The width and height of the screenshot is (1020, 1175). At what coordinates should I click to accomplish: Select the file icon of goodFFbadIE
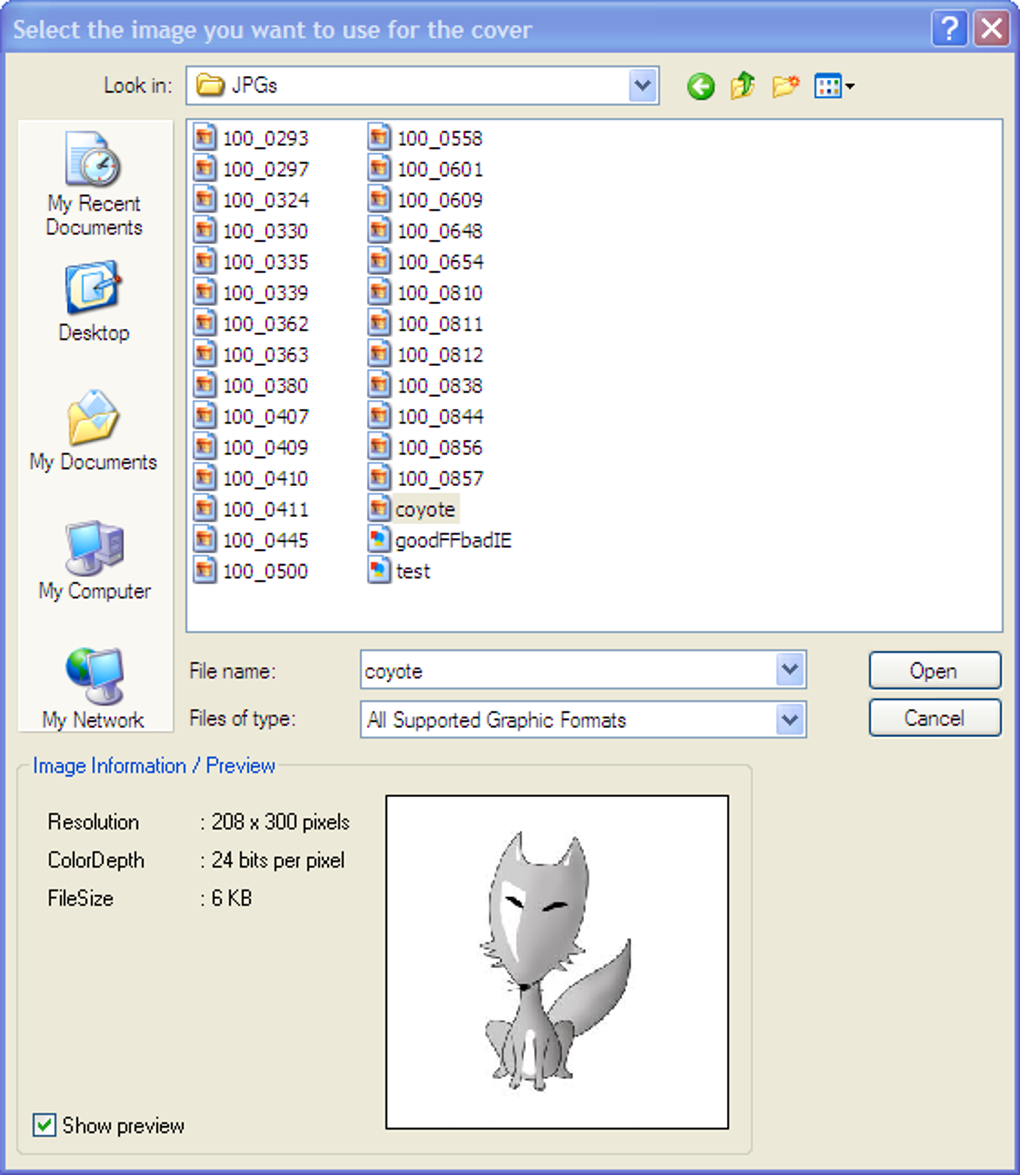(x=379, y=540)
